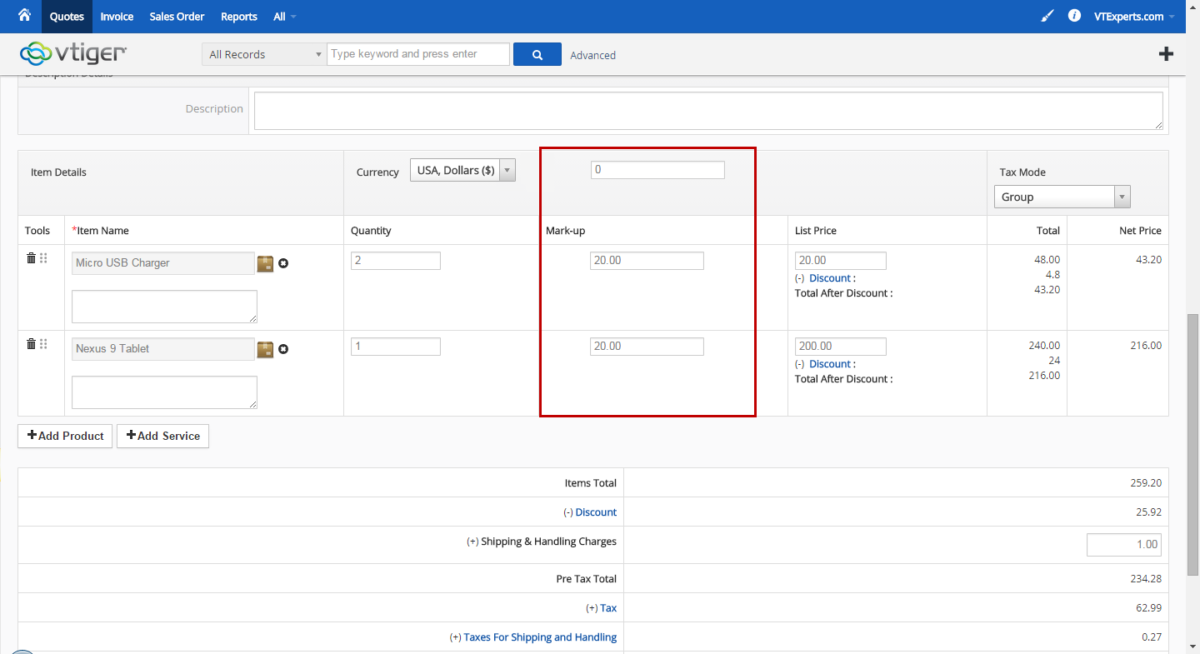
Task: Open product selector for Micro USB Charger
Action: 264,263
